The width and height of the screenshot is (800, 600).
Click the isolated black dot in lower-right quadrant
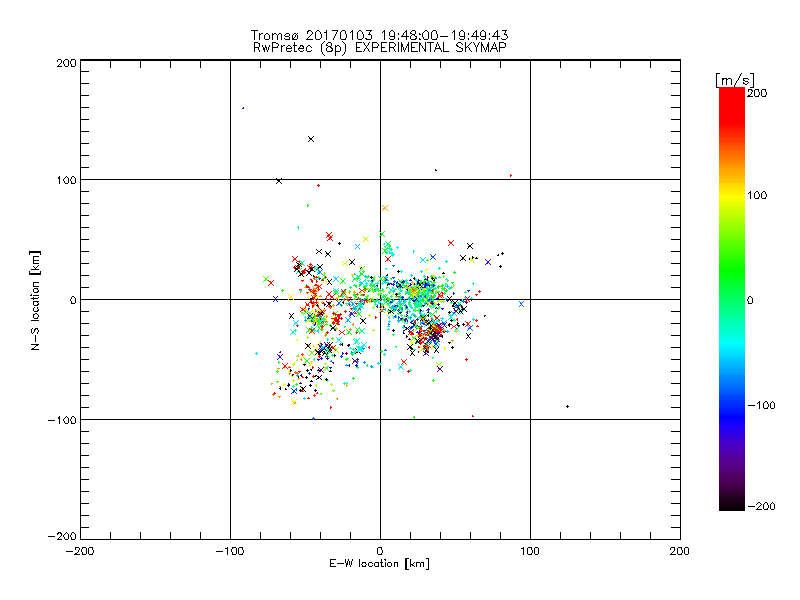[567, 407]
